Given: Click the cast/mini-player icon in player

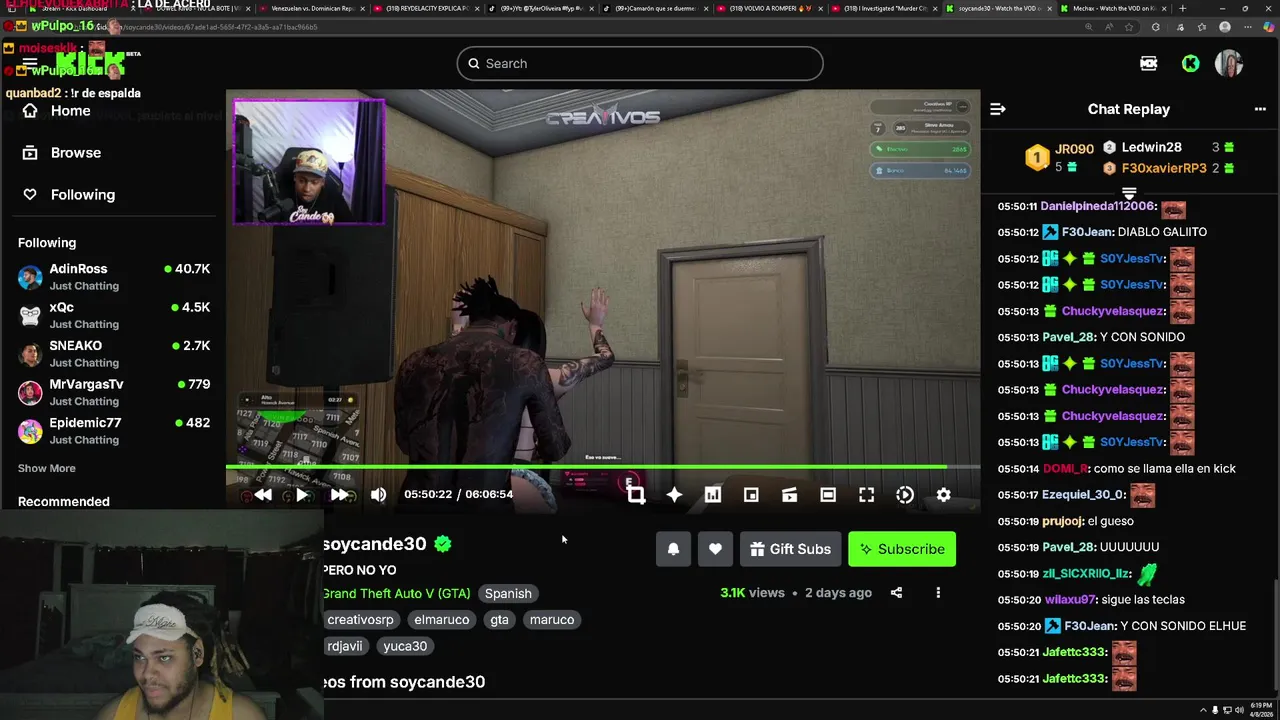Looking at the screenshot, I should pos(790,495).
